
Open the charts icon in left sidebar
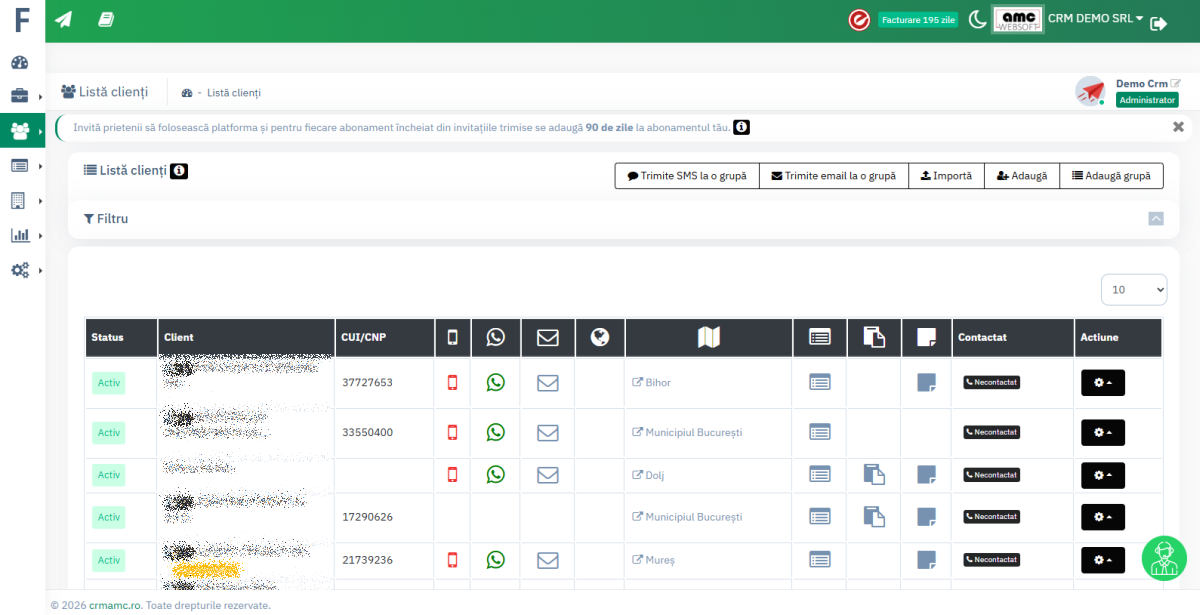(20, 235)
